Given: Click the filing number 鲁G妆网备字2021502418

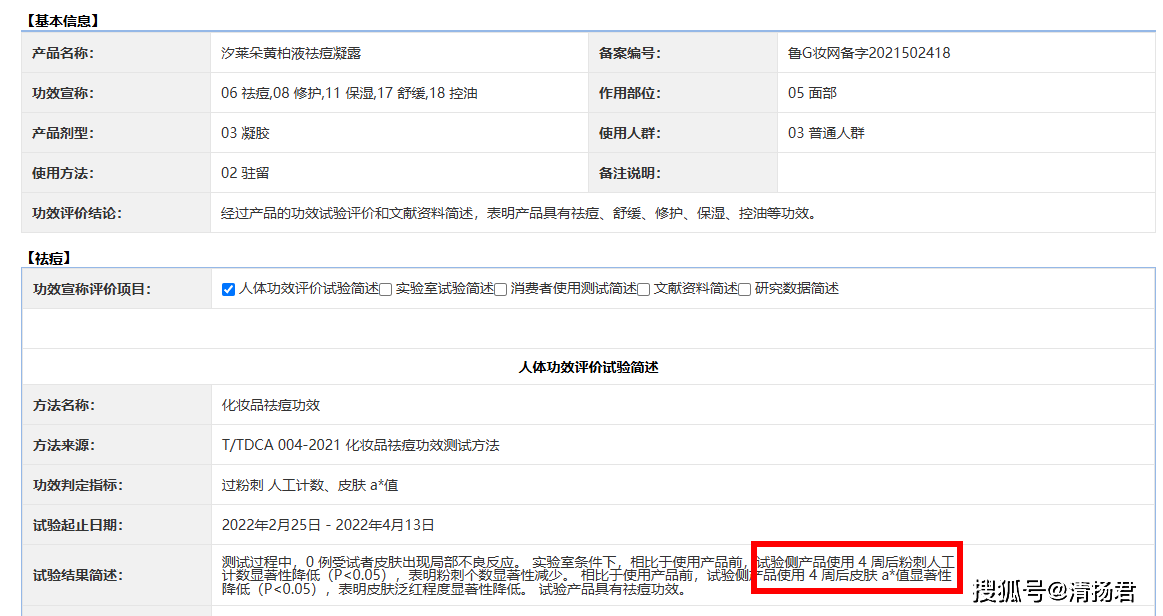Looking at the screenshot, I should pyautogui.click(x=868, y=53).
